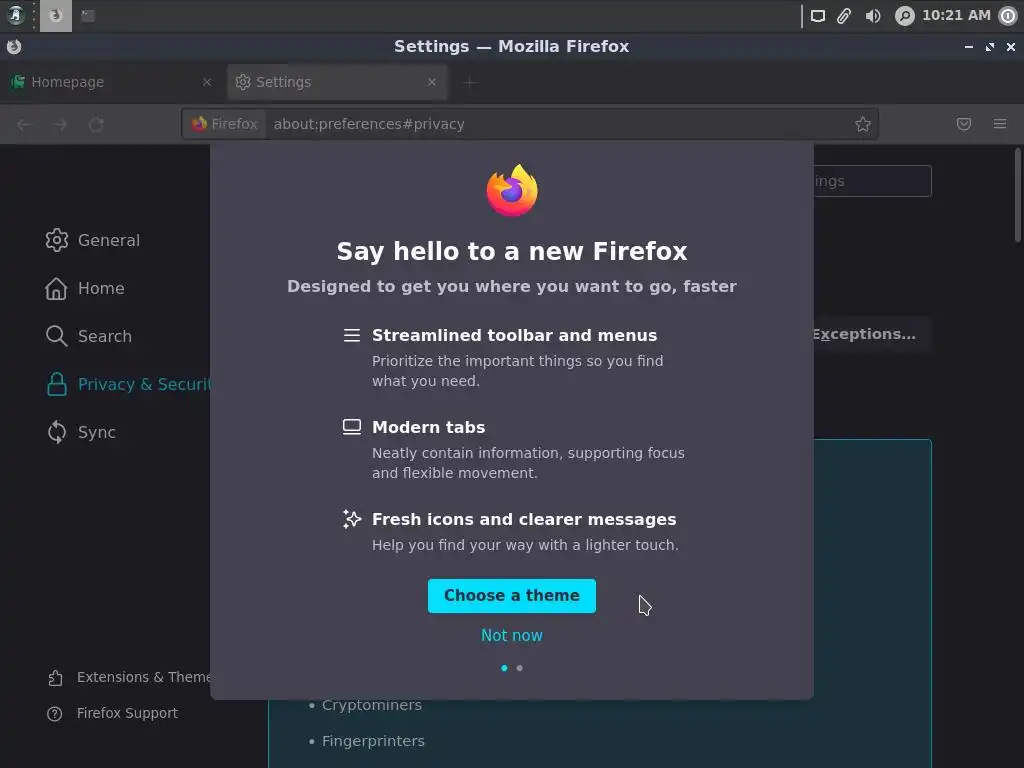The image size is (1024, 768).
Task: Go forward one page
Action: [x=60, y=124]
